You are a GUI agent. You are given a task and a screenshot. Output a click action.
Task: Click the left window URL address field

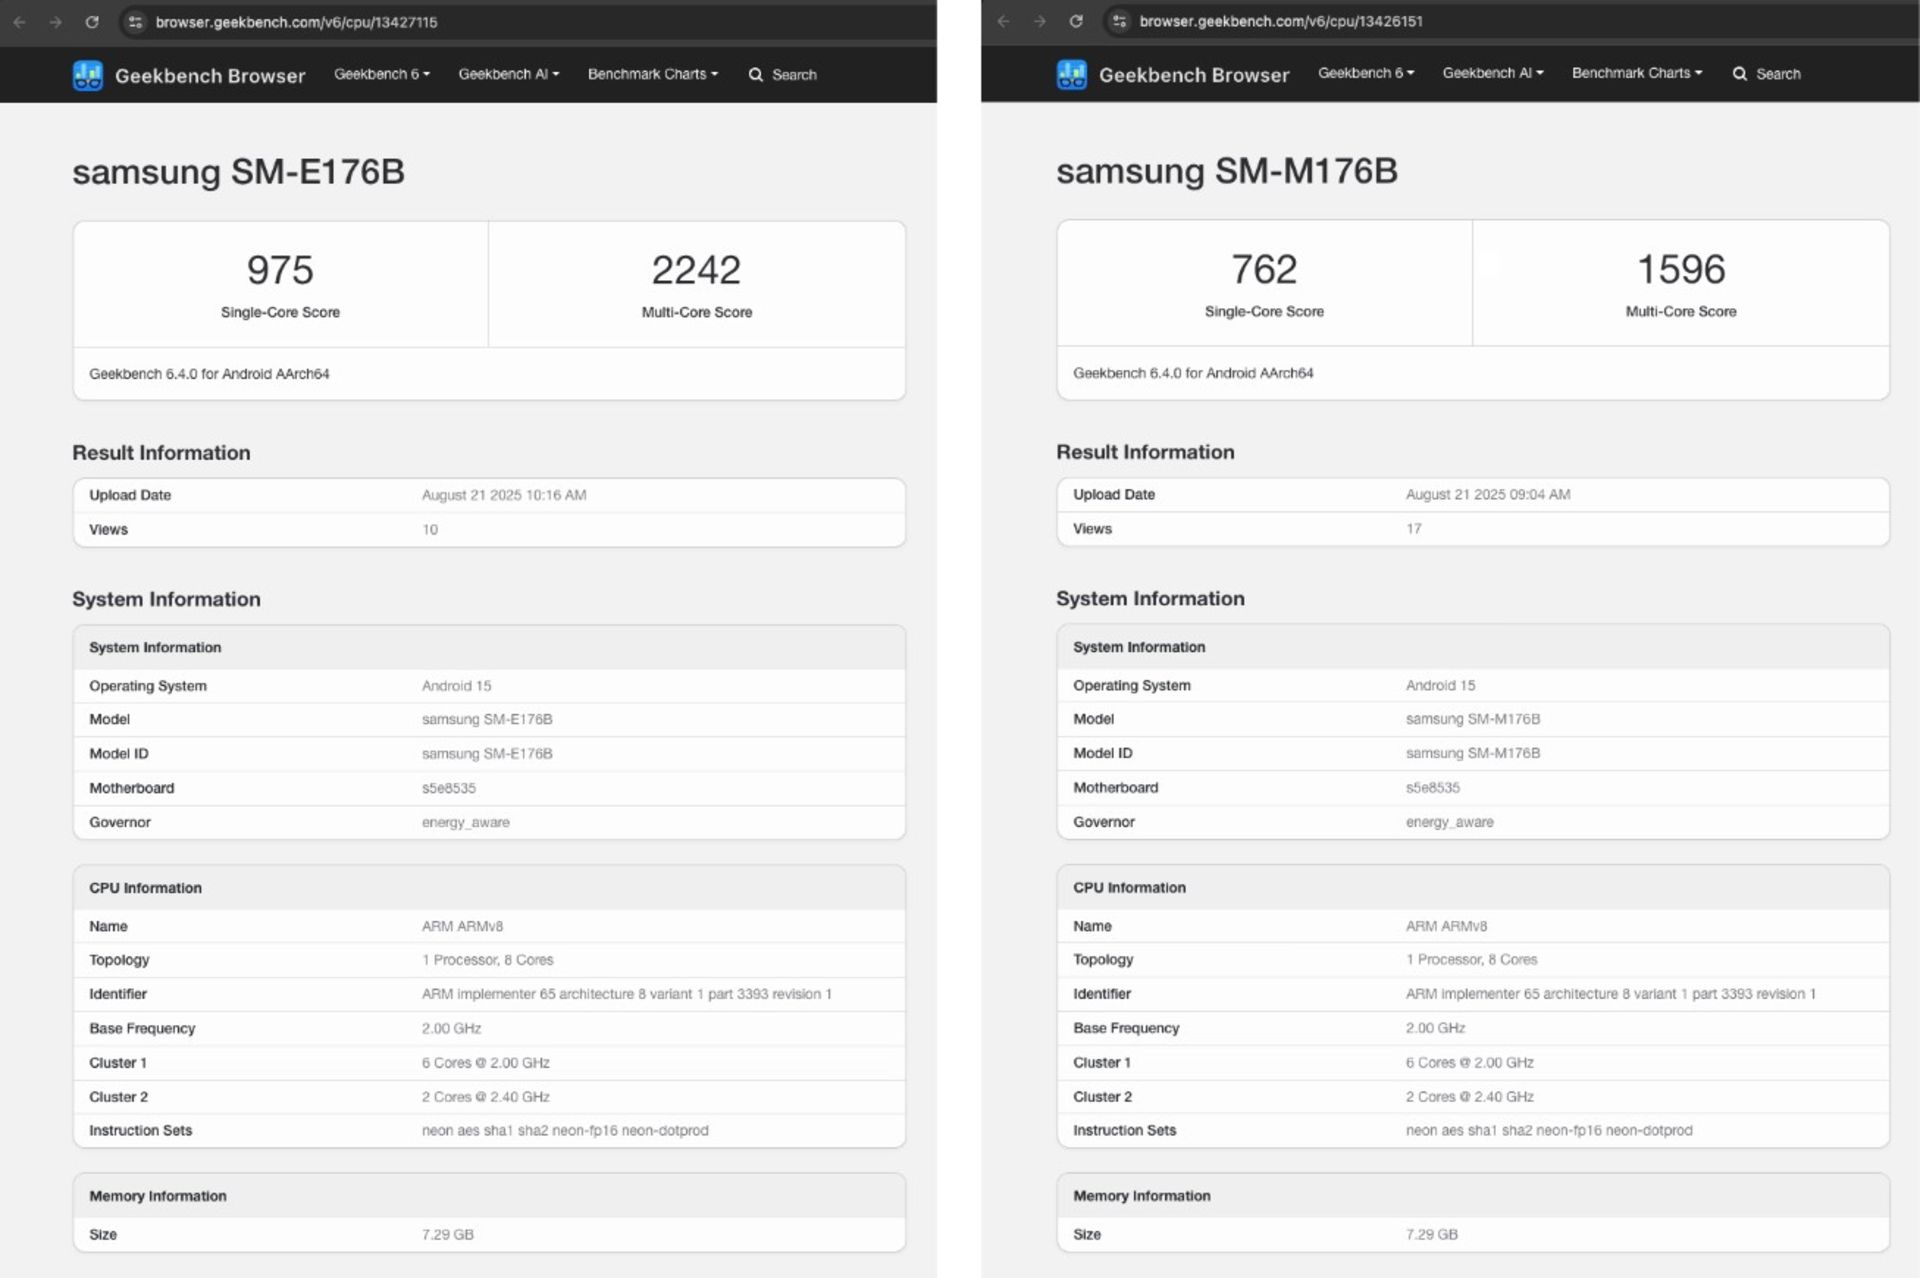click(530, 22)
